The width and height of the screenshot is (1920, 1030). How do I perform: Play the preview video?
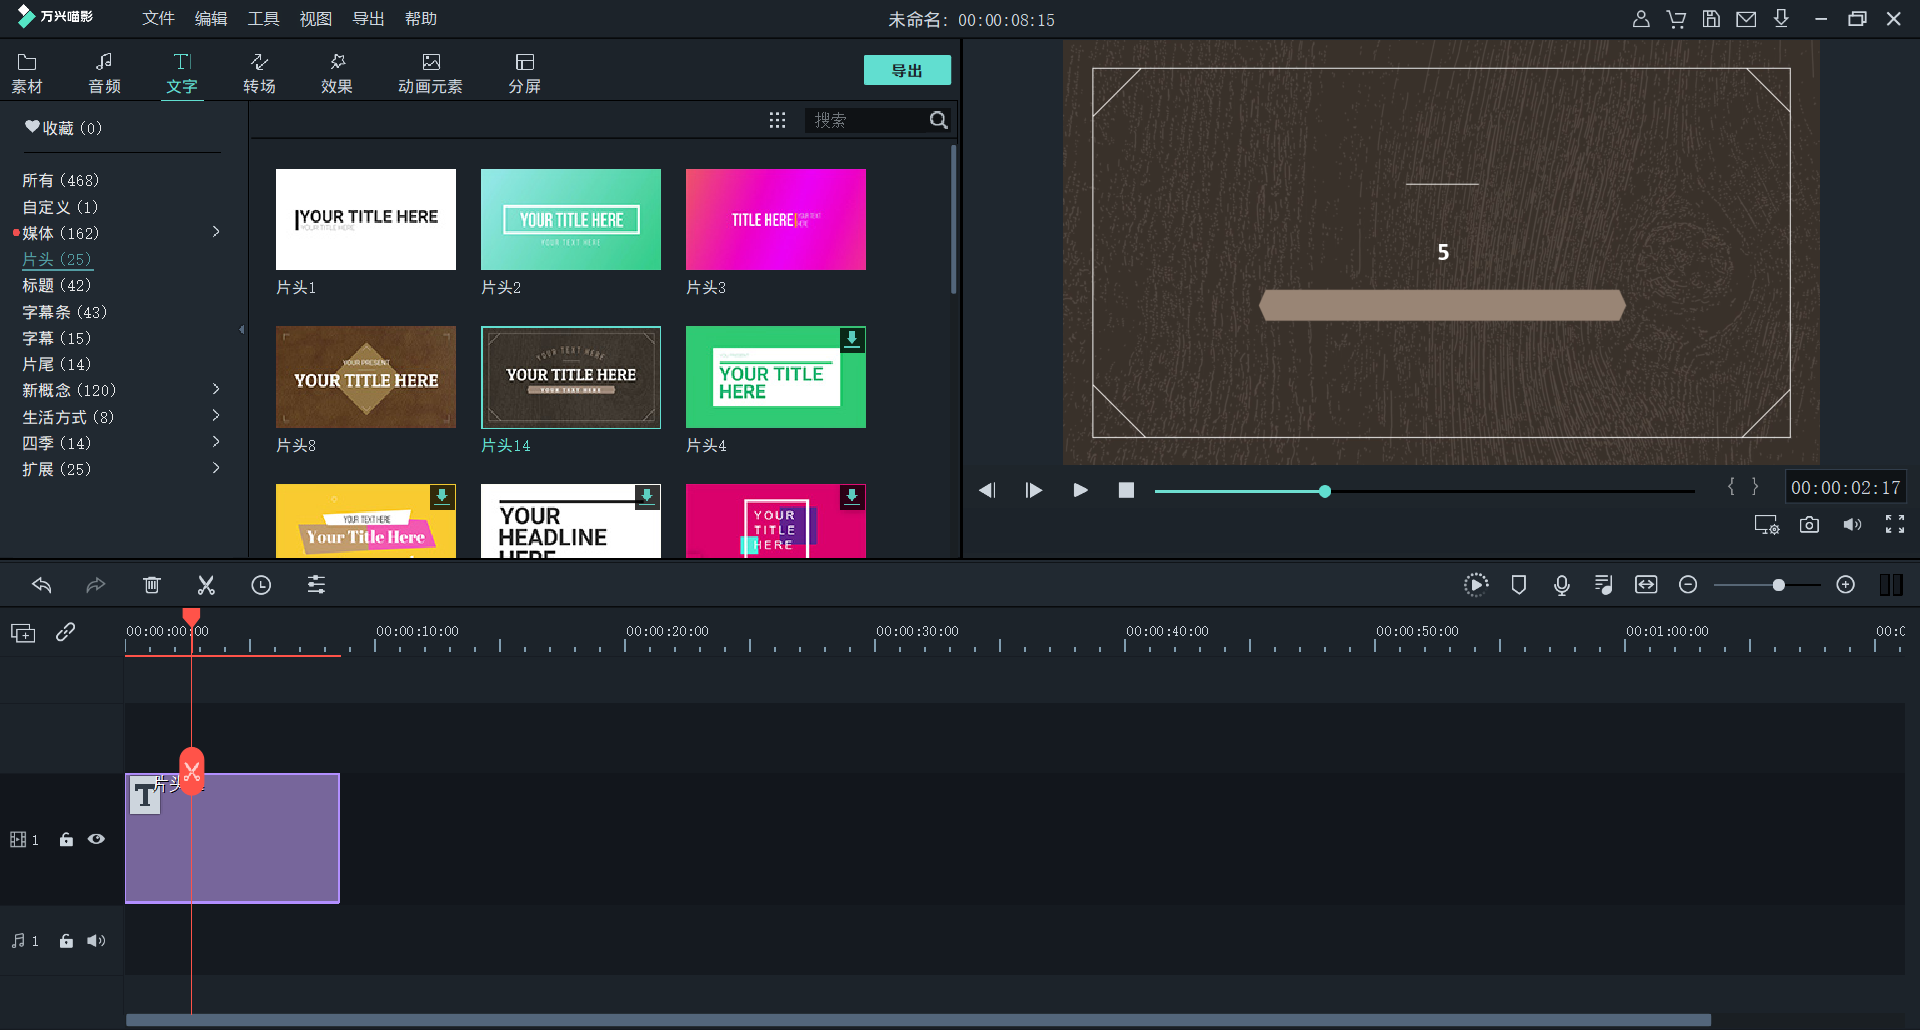(x=1080, y=490)
